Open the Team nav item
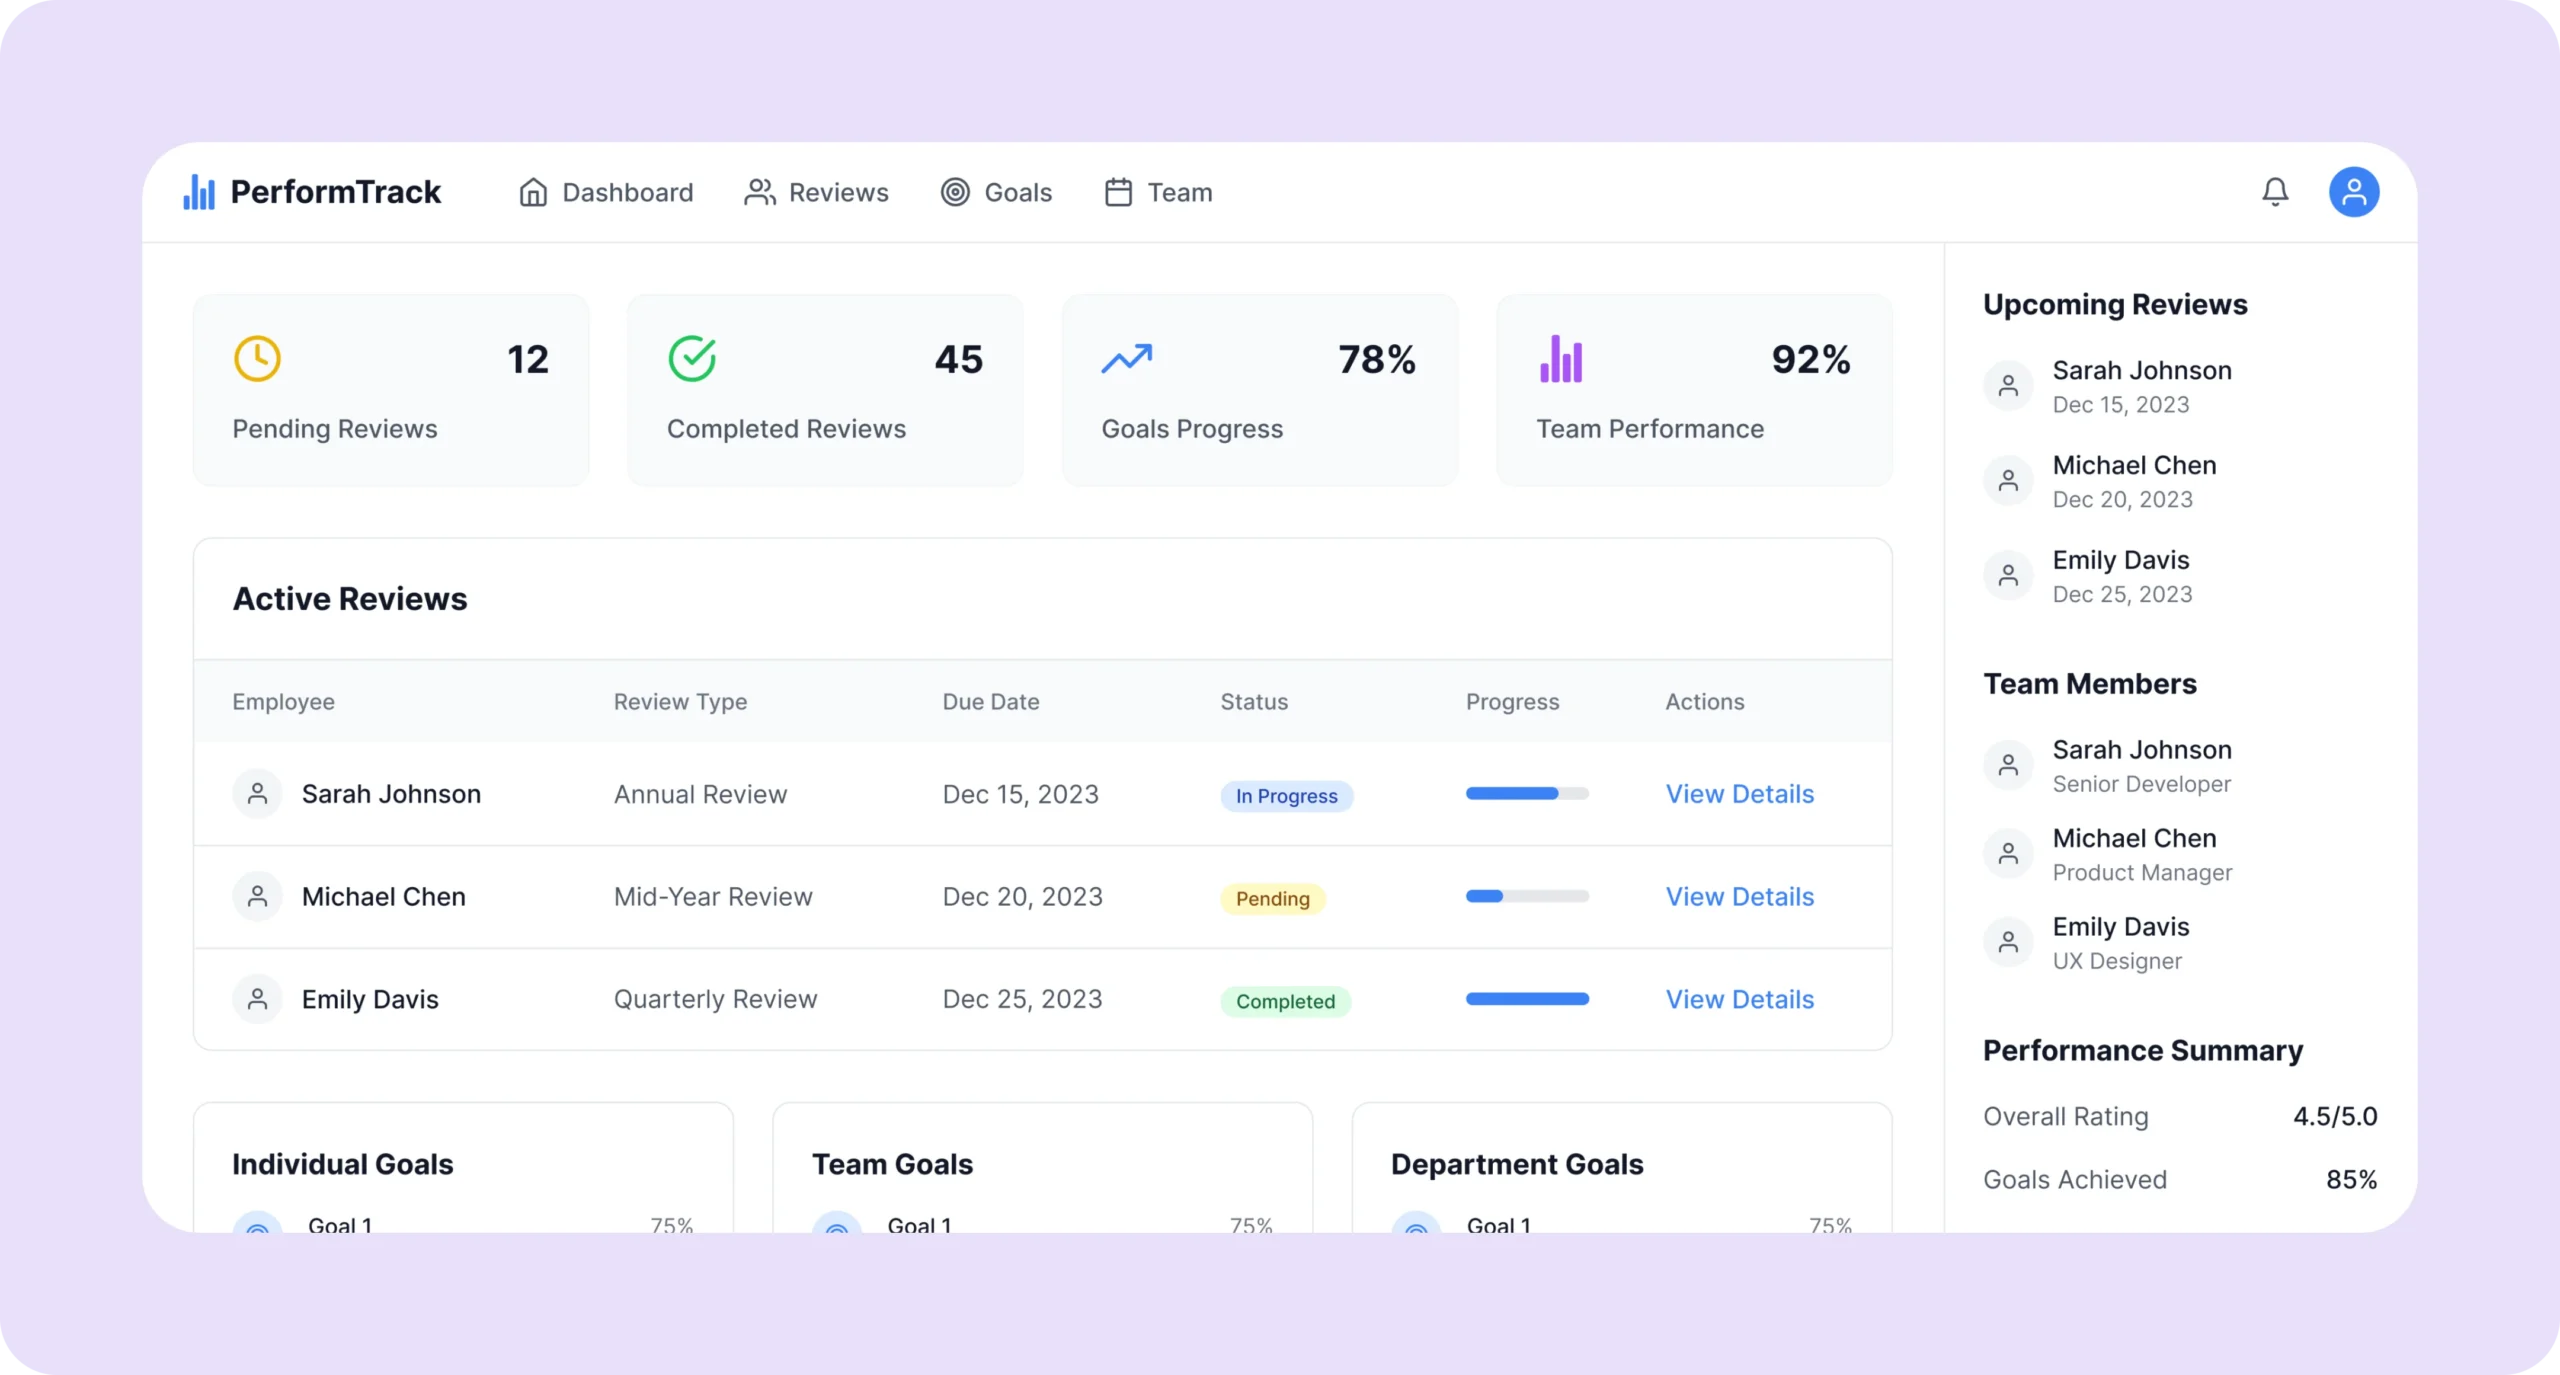This screenshot has width=2560, height=1375. point(1158,192)
